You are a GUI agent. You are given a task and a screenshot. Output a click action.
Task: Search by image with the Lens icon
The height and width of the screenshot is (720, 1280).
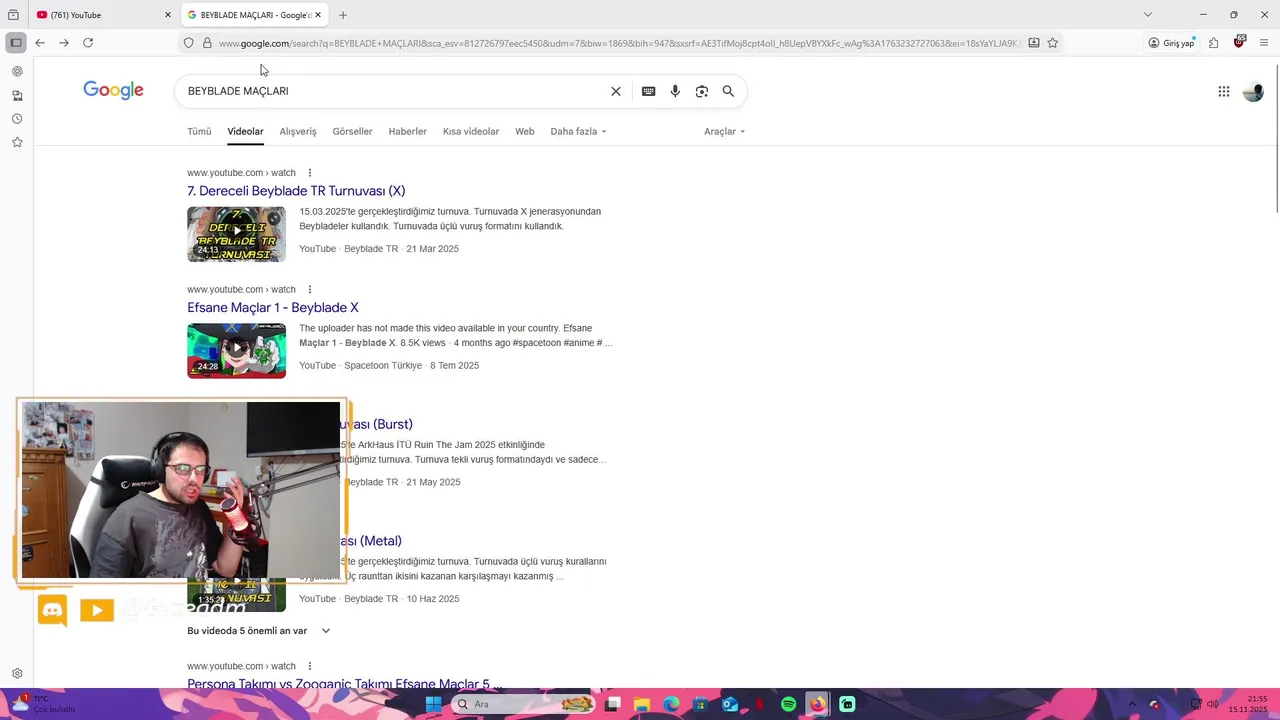click(x=702, y=91)
